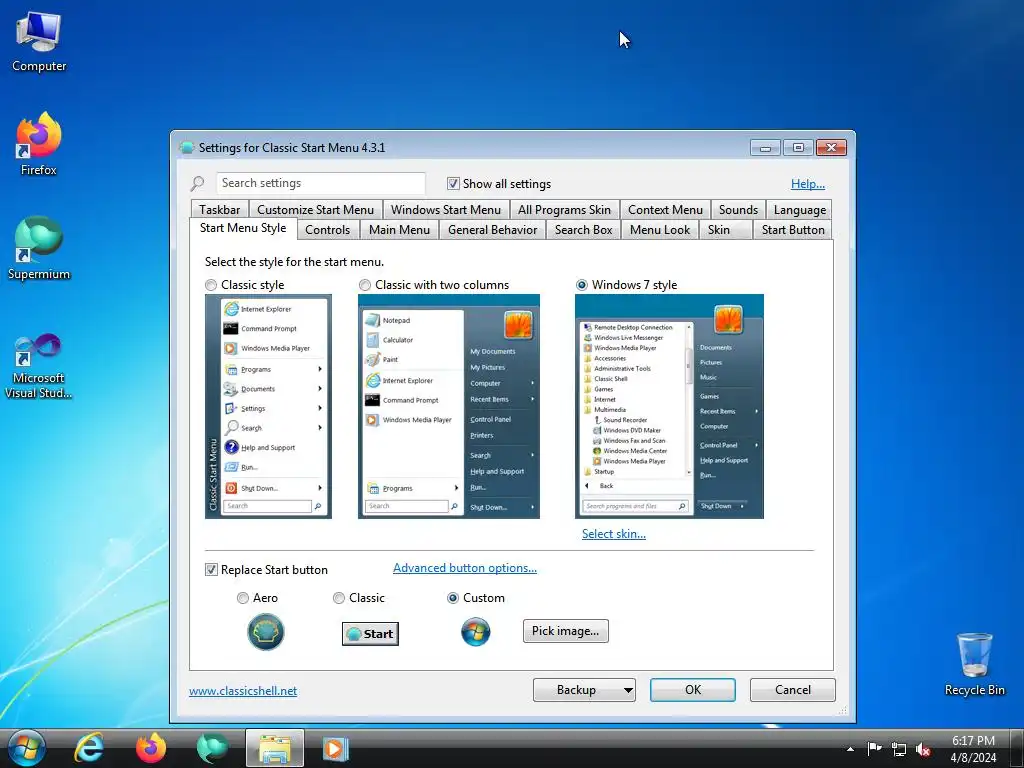Select the Microsoft Visual Studio desktop shortcut
This screenshot has width=1024, height=768.
(39, 366)
